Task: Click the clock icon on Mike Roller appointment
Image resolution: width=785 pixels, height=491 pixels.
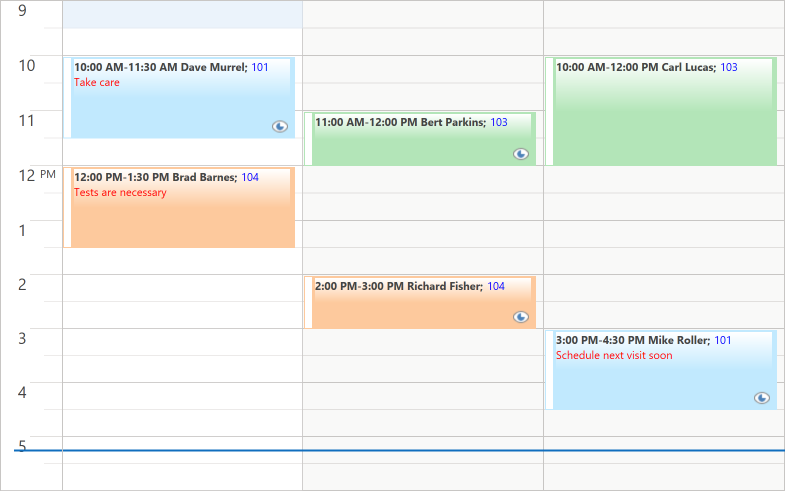Action: 761,398
